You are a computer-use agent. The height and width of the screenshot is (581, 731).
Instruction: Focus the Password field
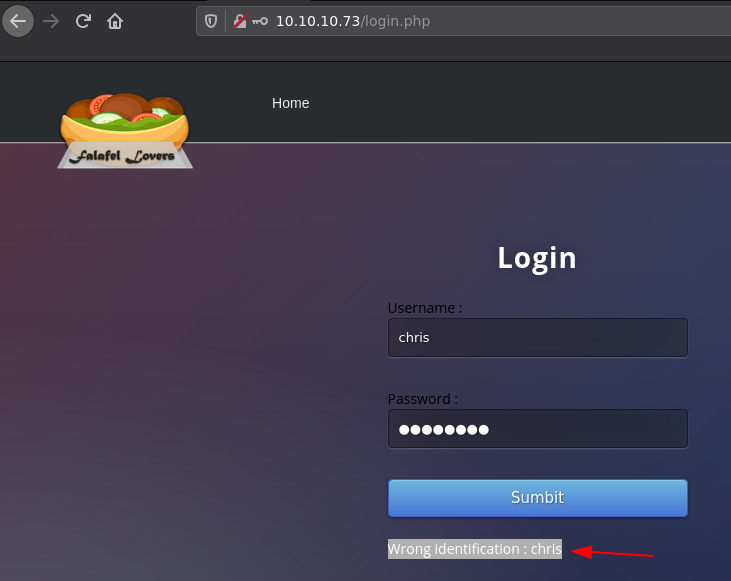pos(538,429)
